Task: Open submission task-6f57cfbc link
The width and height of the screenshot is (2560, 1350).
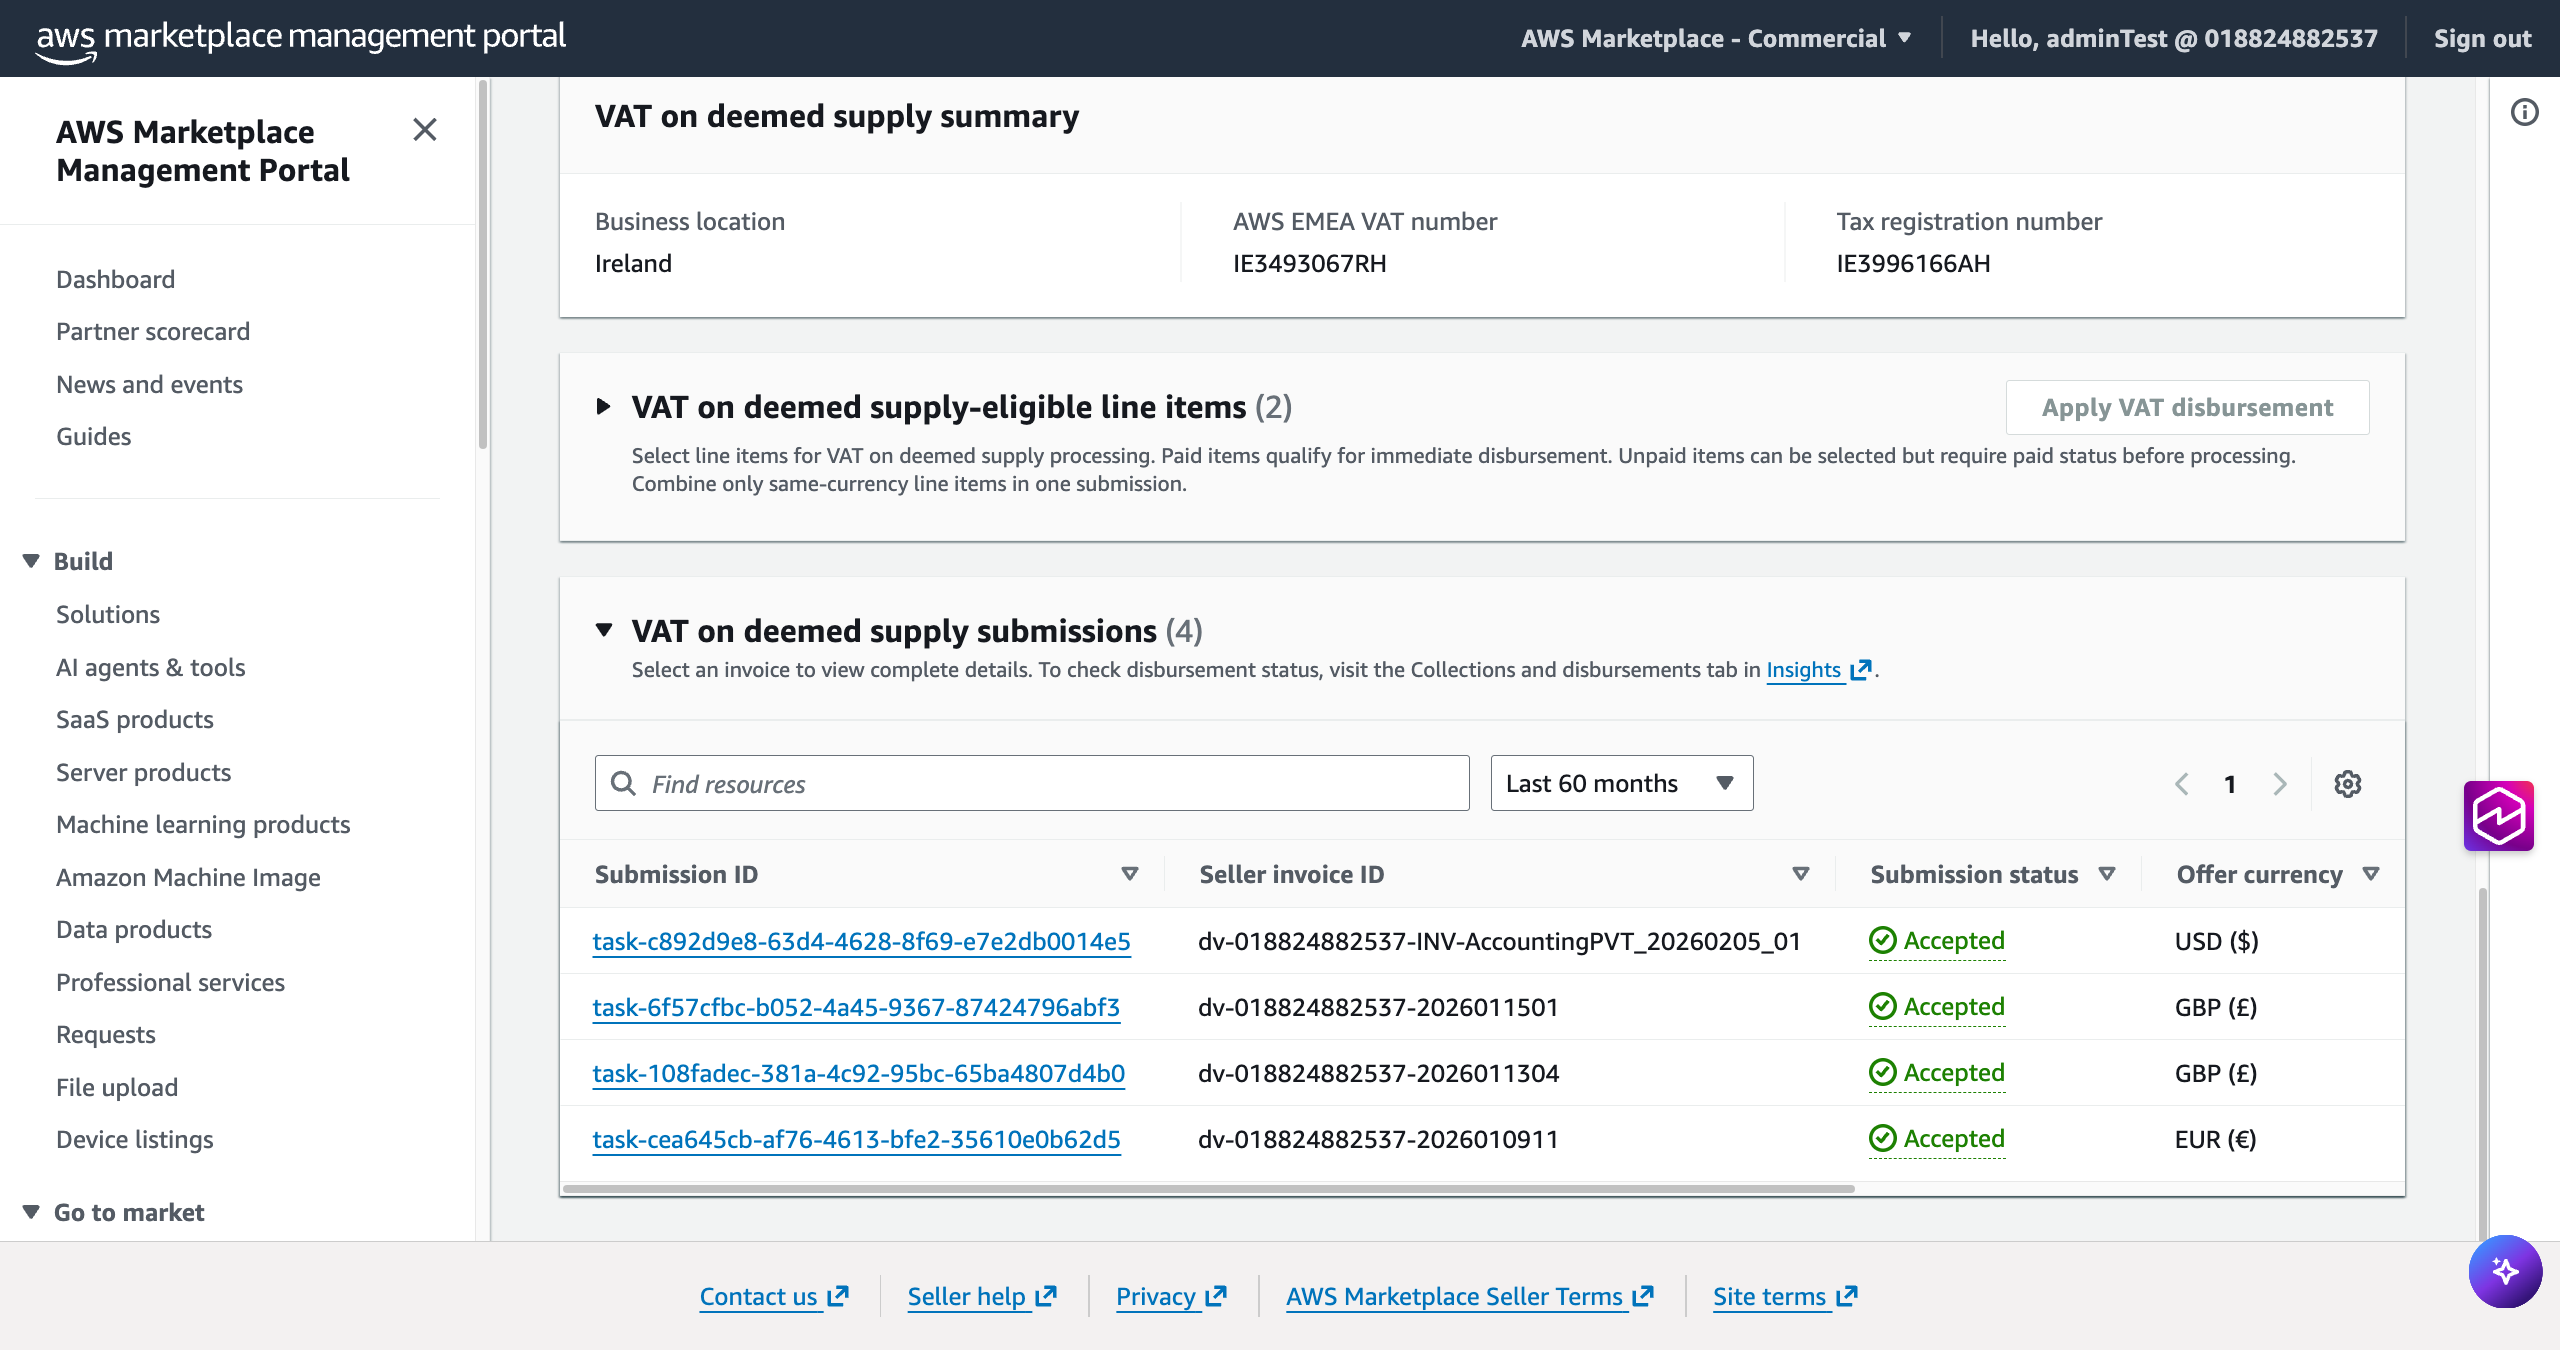Action: pyautogui.click(x=856, y=1007)
